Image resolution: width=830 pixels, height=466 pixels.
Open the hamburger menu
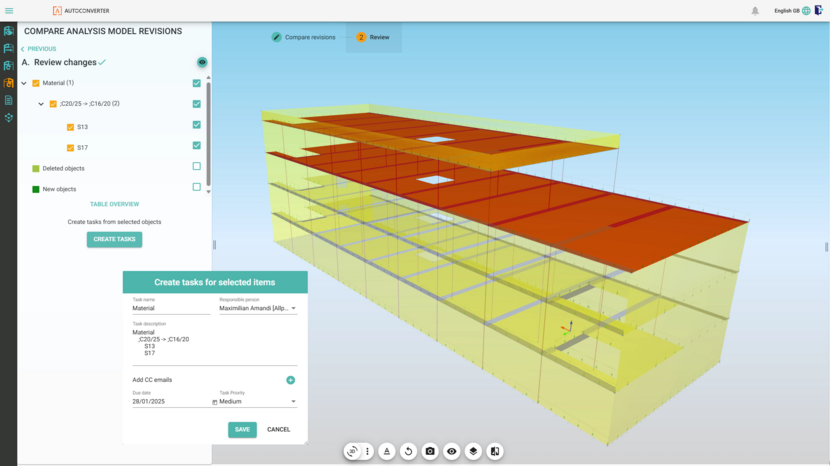tap(9, 11)
